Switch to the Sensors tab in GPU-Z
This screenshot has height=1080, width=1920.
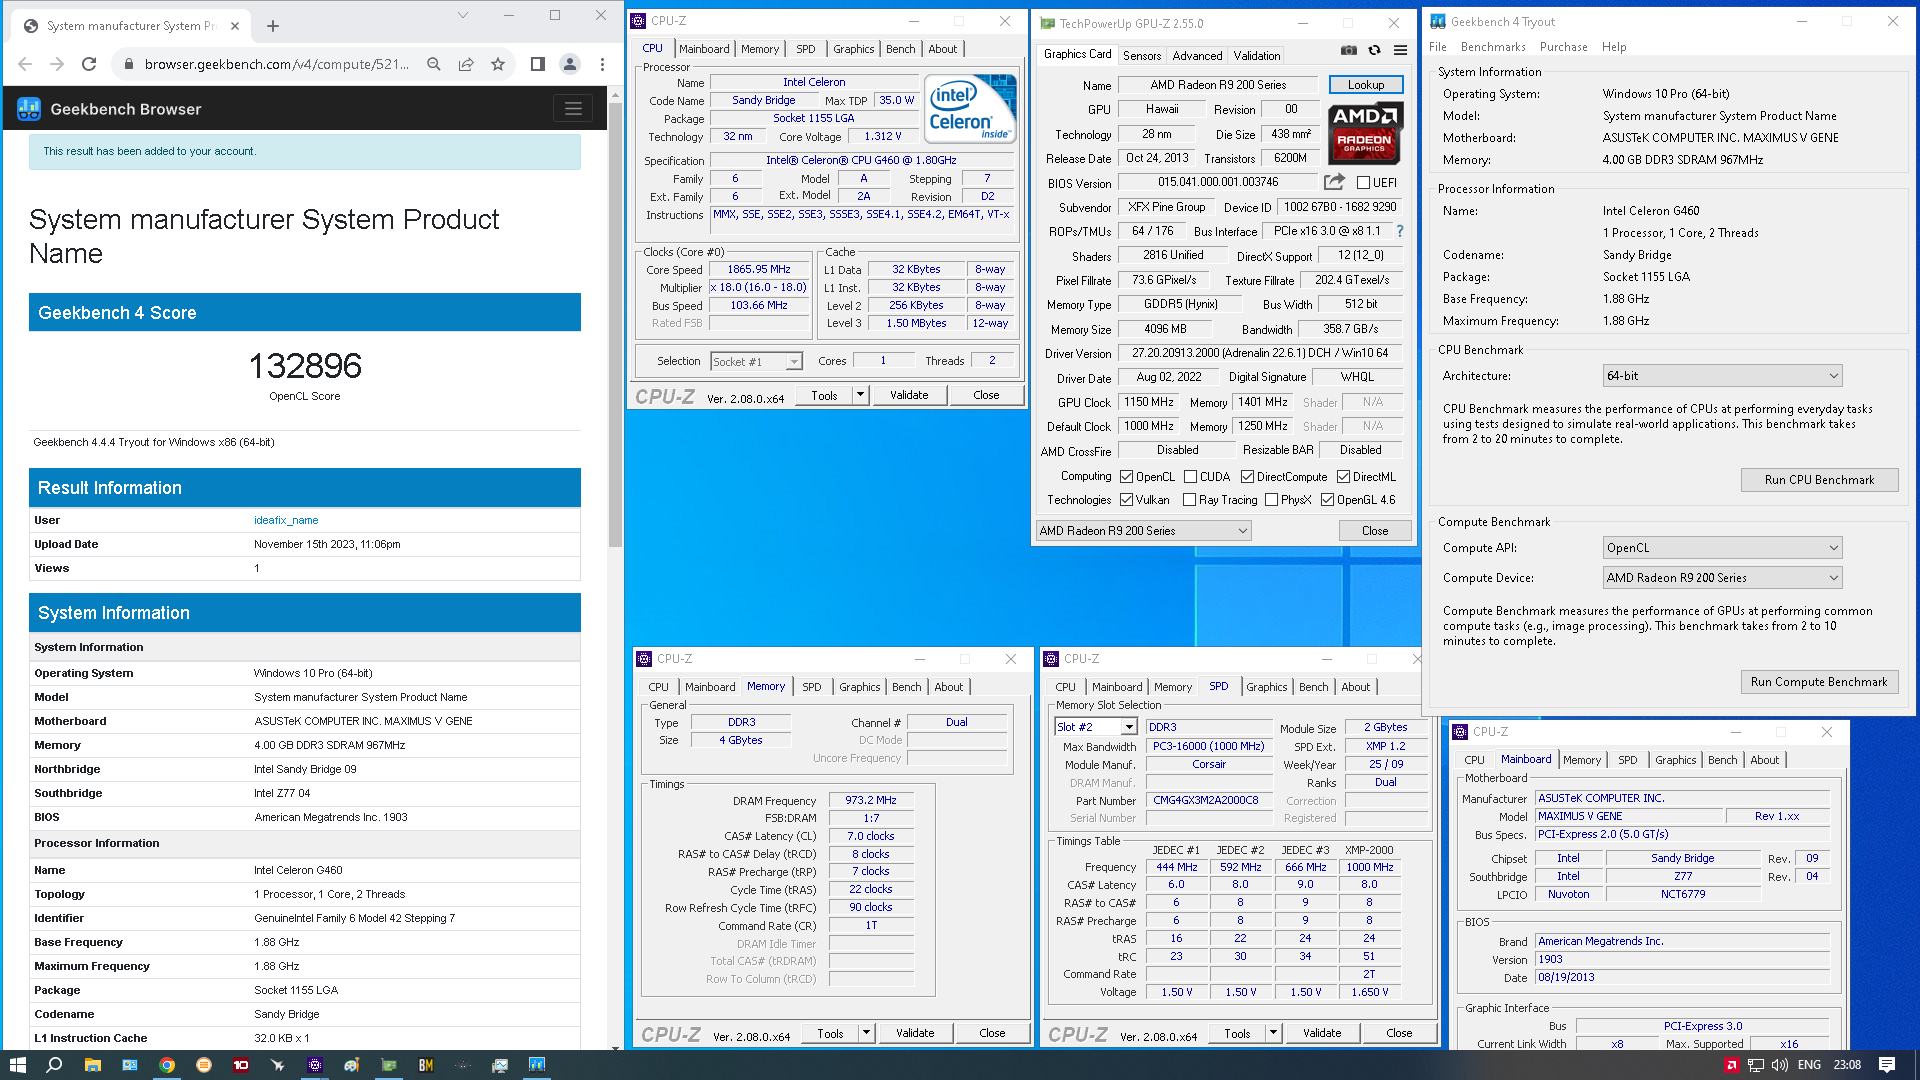(1142, 56)
